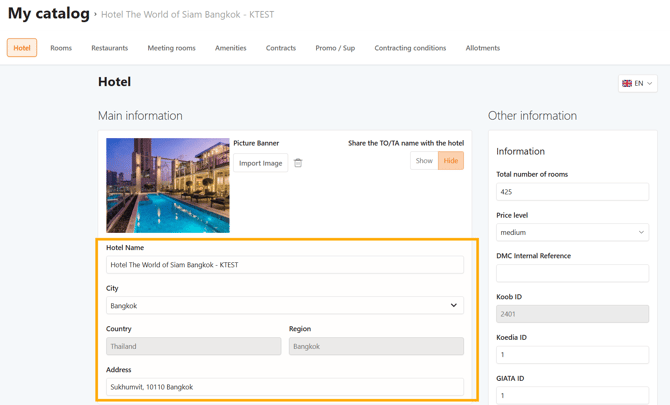This screenshot has width=670, height=405.
Task: Select Show for TO/TA name sharing
Action: 424,160
